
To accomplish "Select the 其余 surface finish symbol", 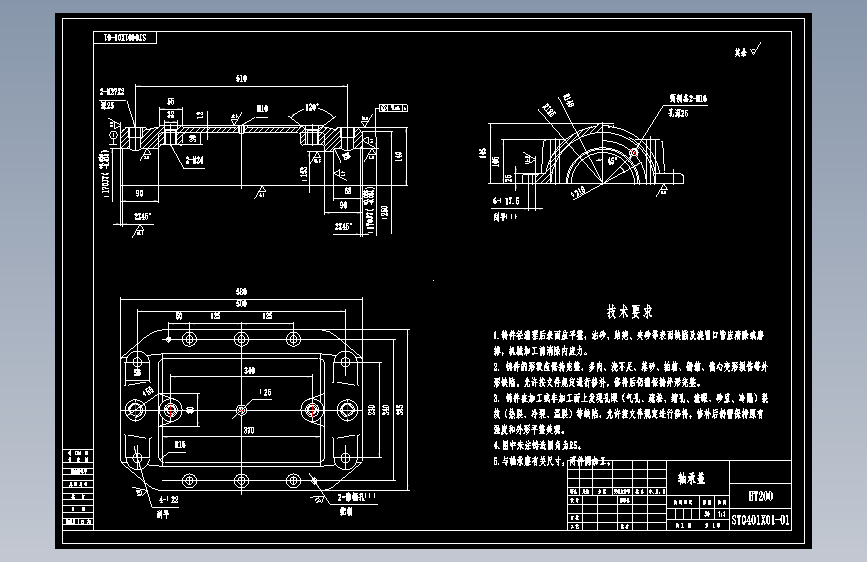I will click(x=747, y=50).
